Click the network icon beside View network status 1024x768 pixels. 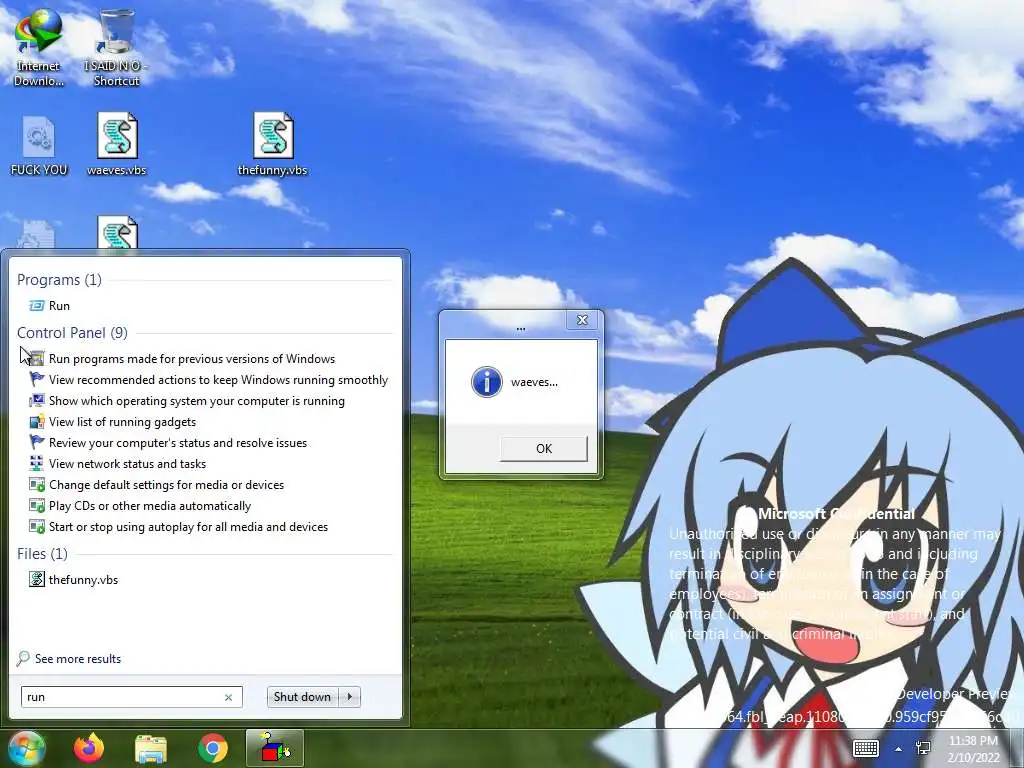(37, 464)
